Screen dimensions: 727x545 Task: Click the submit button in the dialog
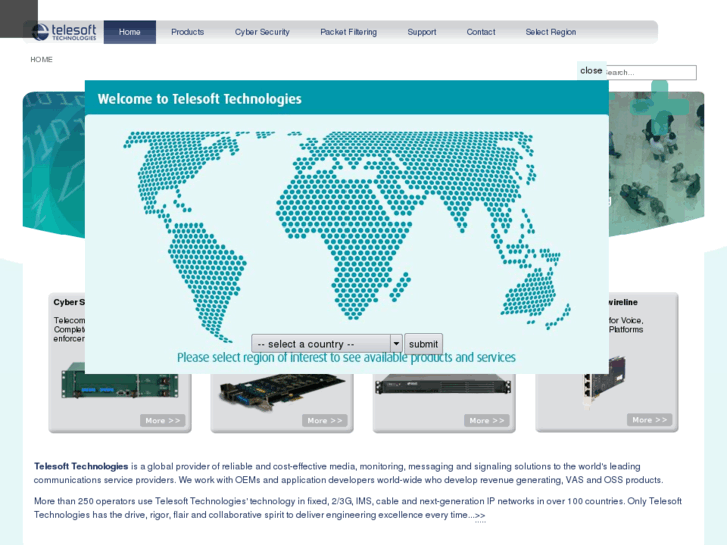pos(423,344)
